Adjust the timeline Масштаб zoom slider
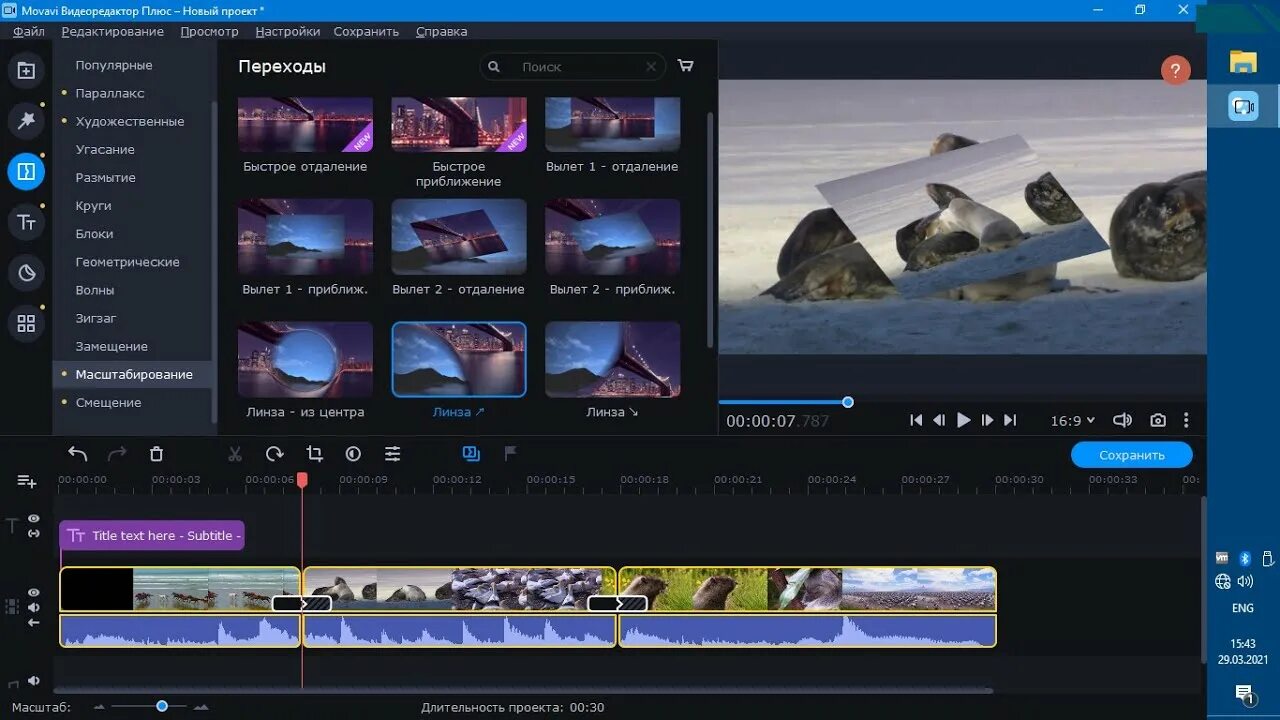Image resolution: width=1280 pixels, height=720 pixels. tap(162, 706)
